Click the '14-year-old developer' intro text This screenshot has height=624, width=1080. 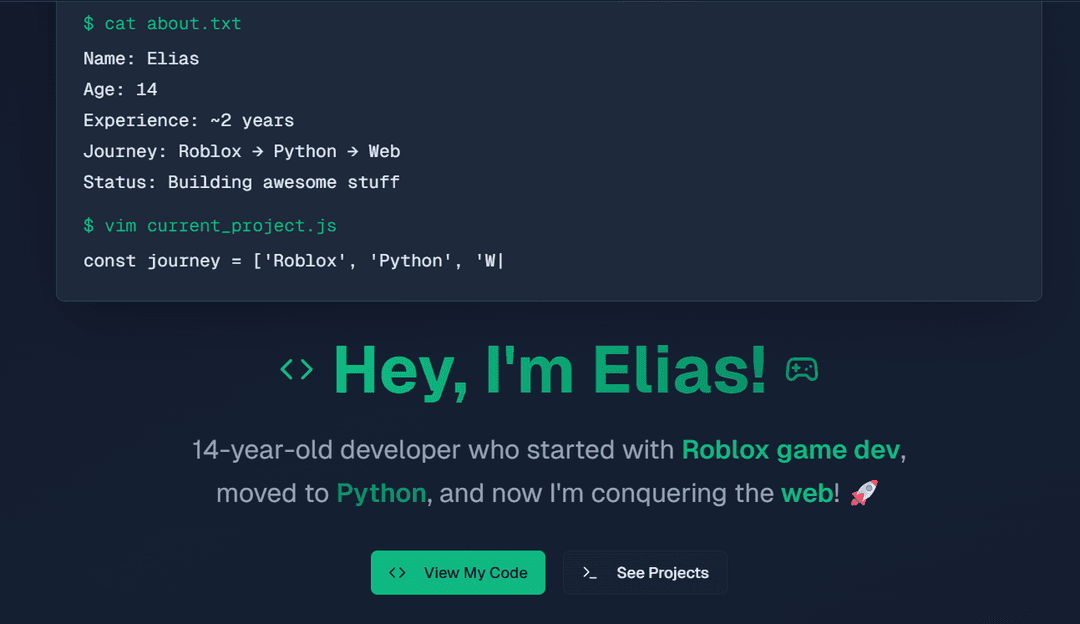point(432,450)
